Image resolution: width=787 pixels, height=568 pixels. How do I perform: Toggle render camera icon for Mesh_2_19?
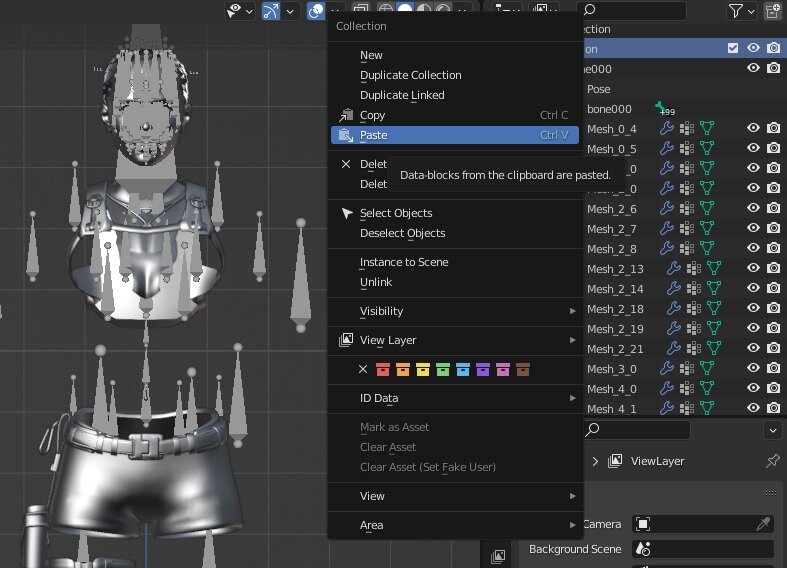[773, 328]
